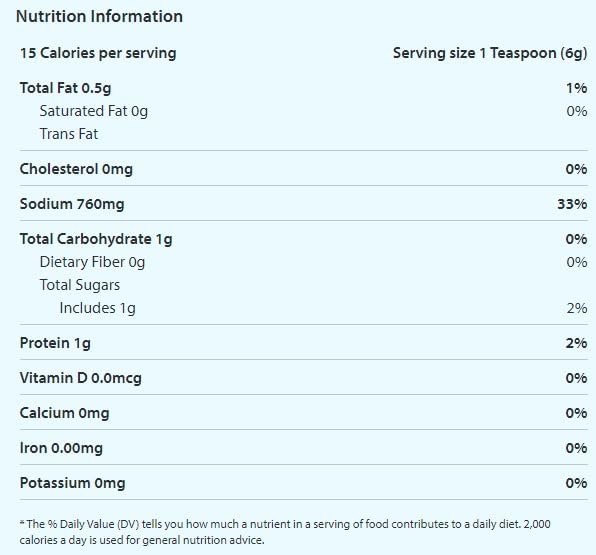Click the Calcium 0mg label

pos(64,413)
